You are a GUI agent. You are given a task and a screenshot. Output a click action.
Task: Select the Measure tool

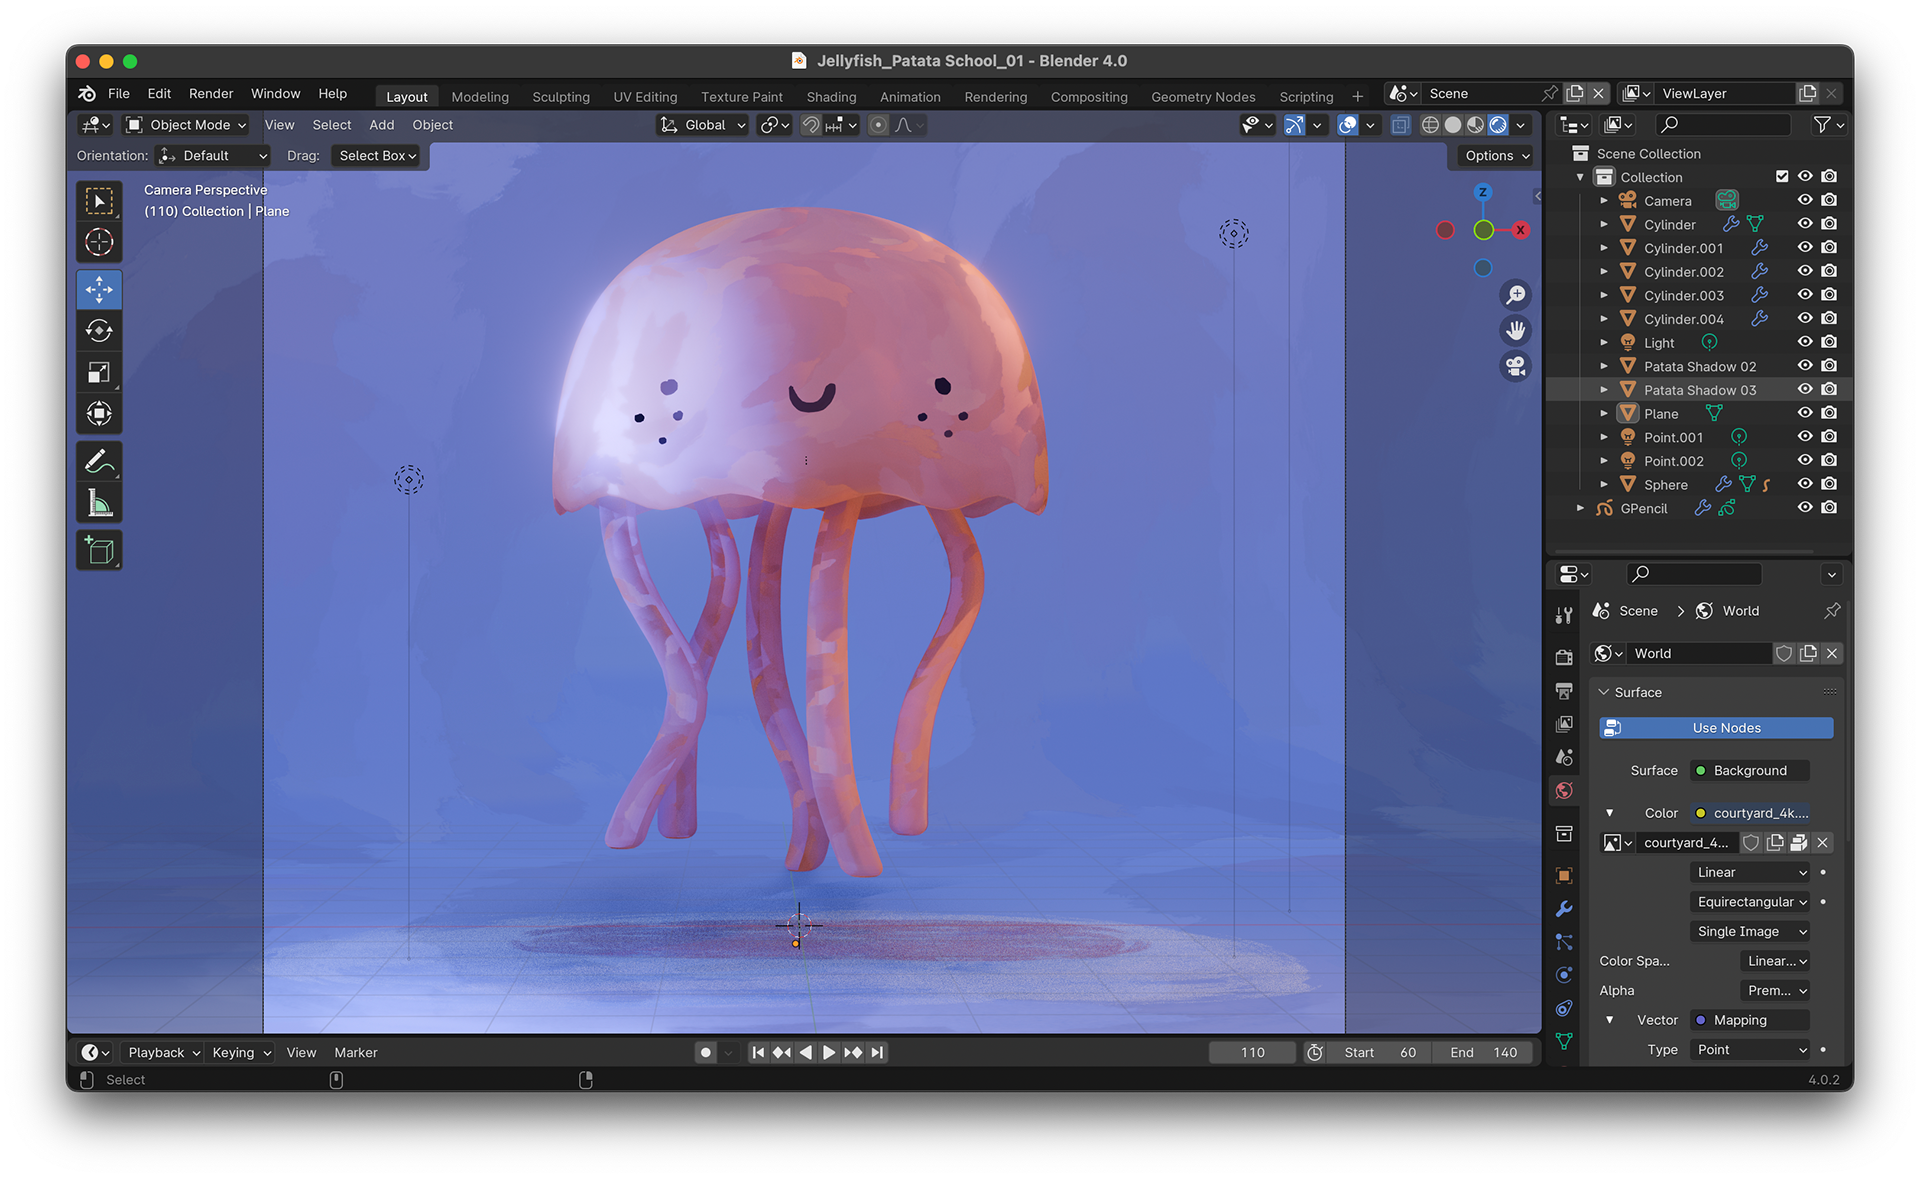click(99, 502)
